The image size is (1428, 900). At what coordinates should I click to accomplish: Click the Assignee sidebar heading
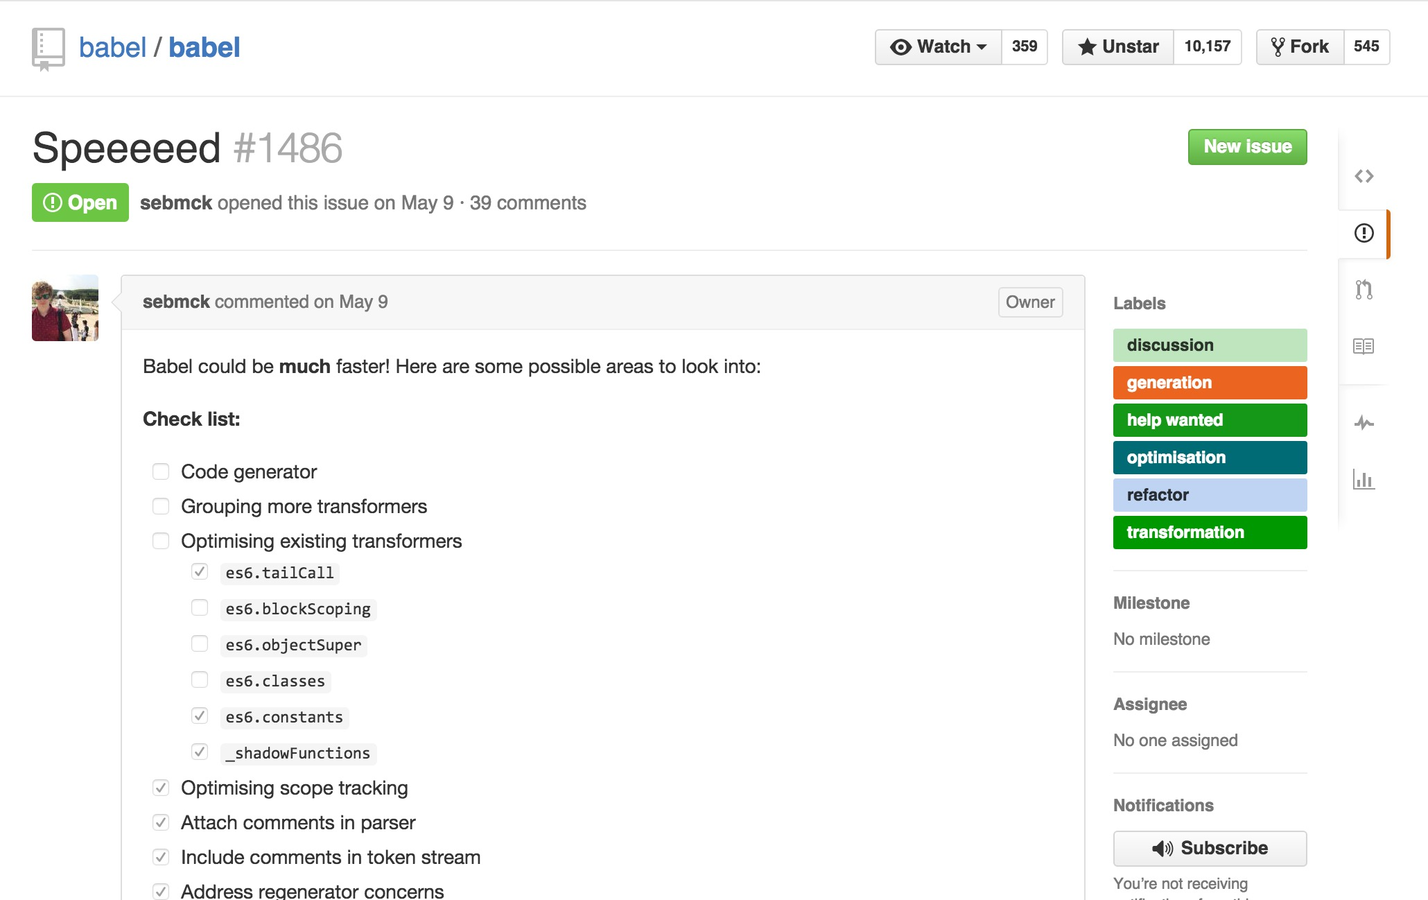coord(1150,705)
